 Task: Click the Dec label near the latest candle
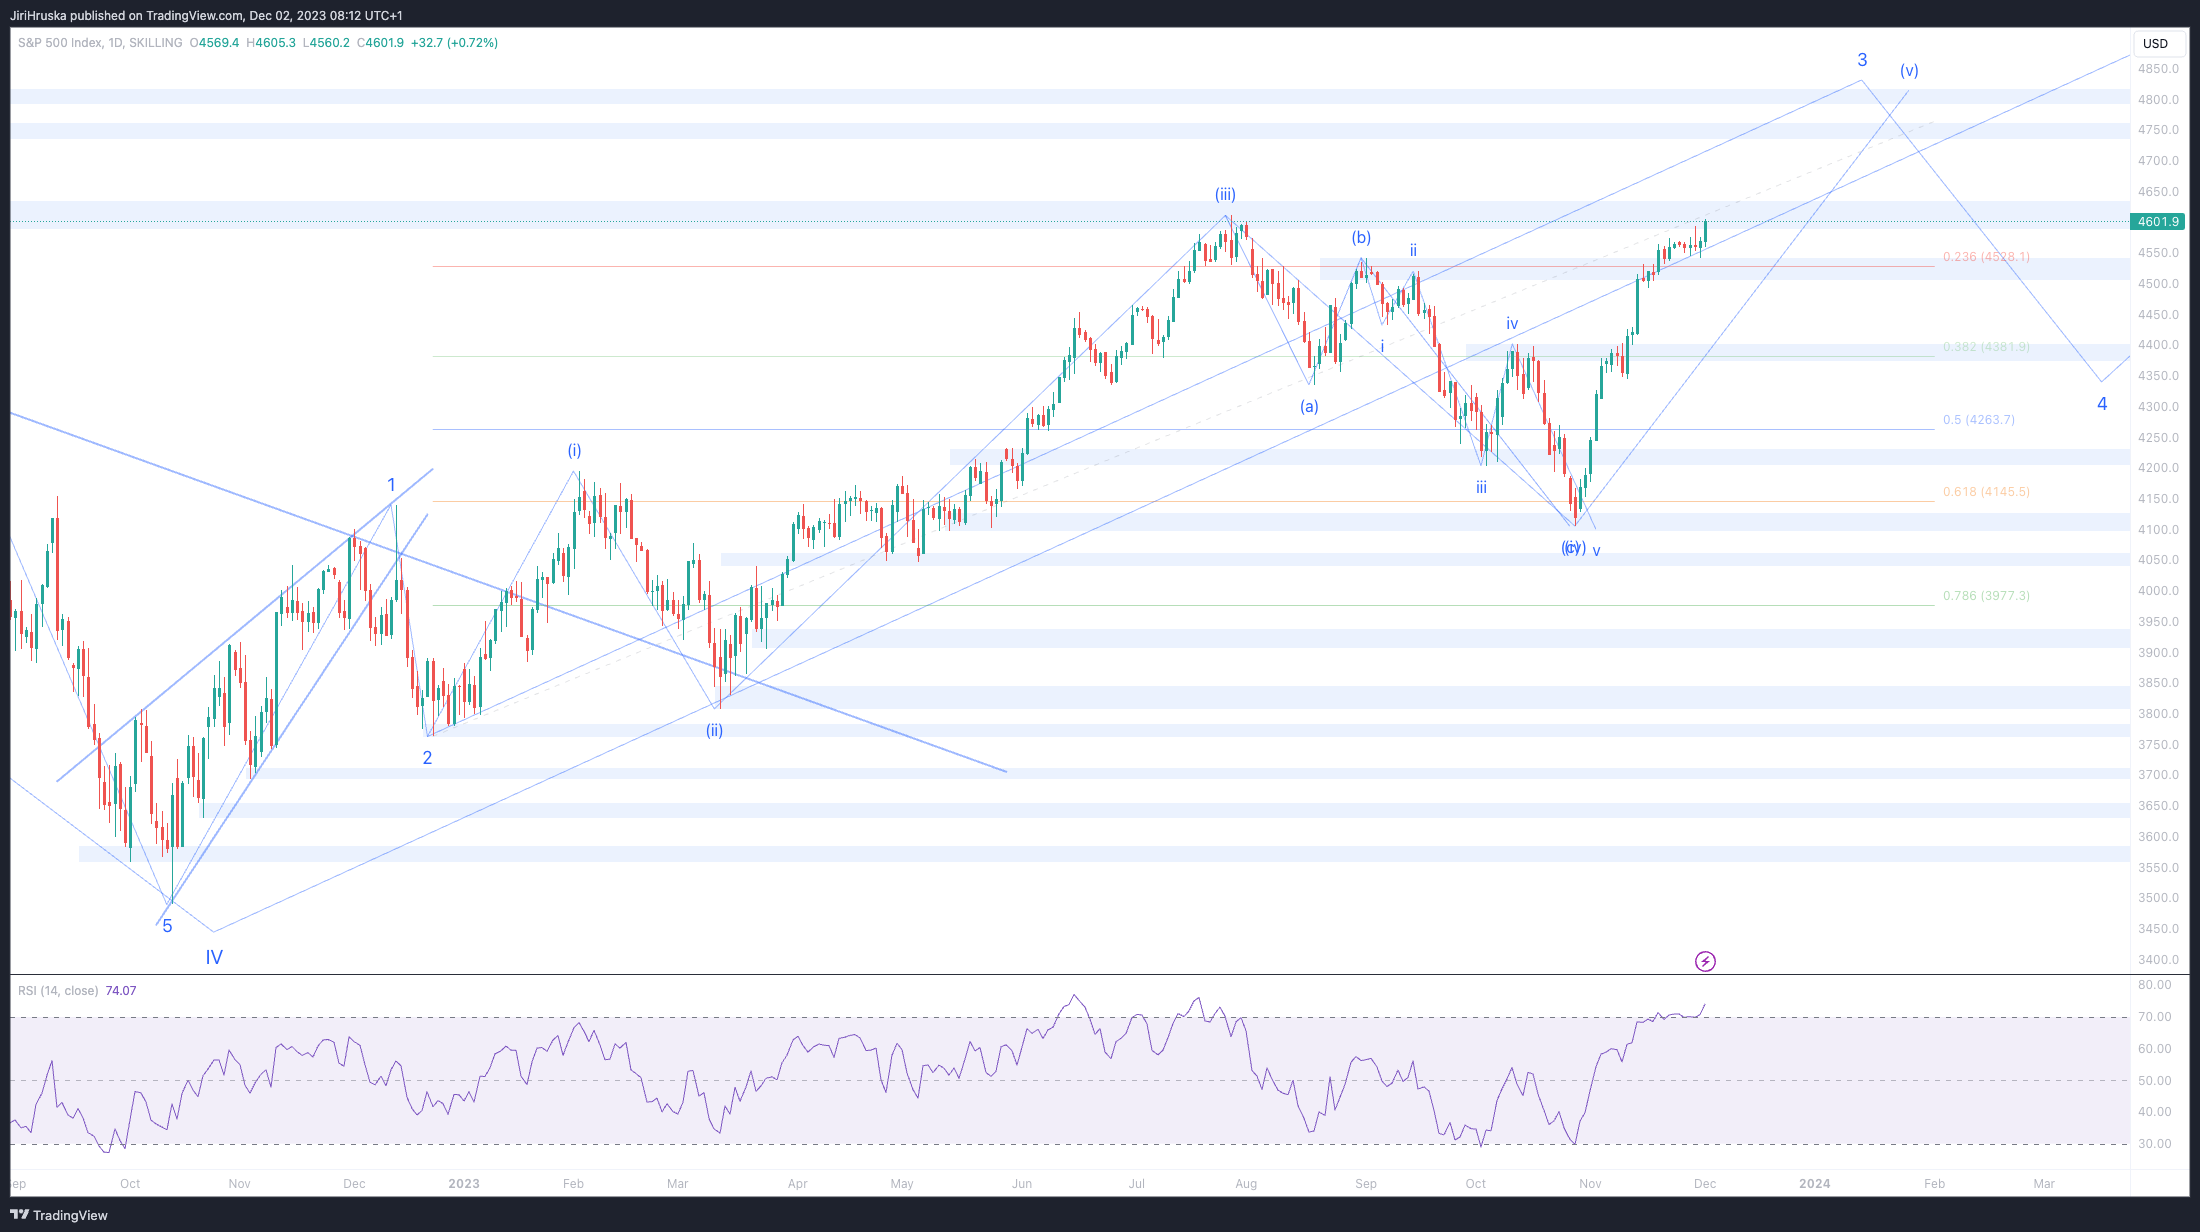point(1705,1184)
